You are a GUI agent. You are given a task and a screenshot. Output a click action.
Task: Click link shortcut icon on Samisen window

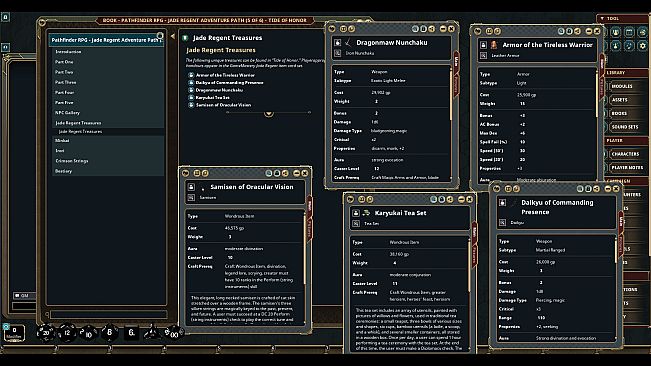pyautogui.click(x=186, y=173)
